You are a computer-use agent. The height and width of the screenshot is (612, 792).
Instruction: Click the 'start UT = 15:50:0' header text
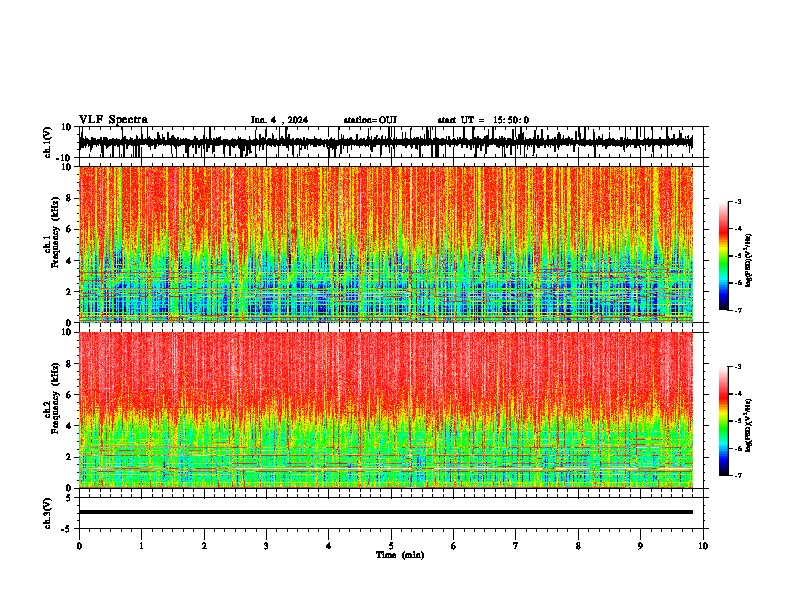pos(483,120)
